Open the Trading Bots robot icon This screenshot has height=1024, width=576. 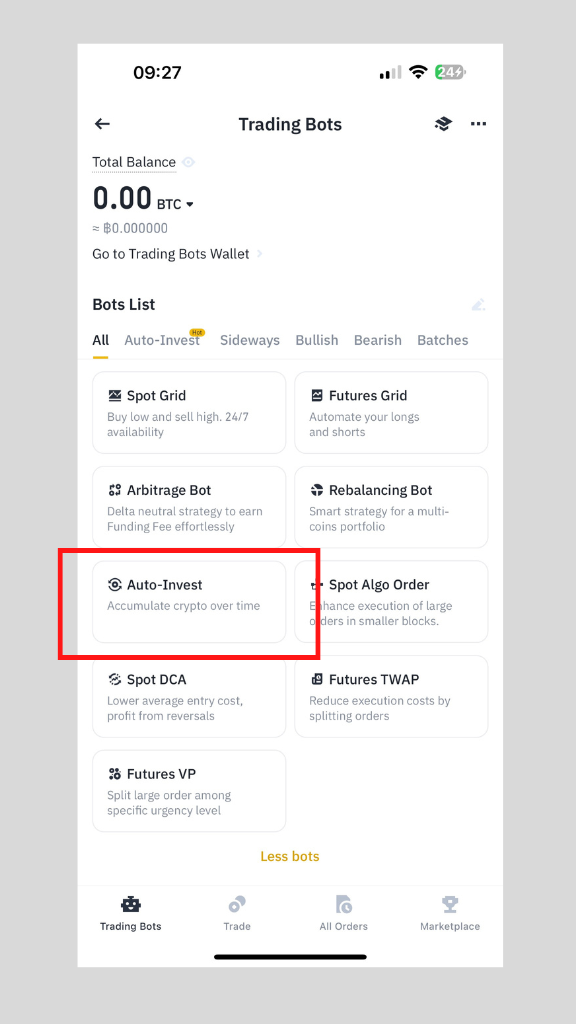tap(131, 904)
